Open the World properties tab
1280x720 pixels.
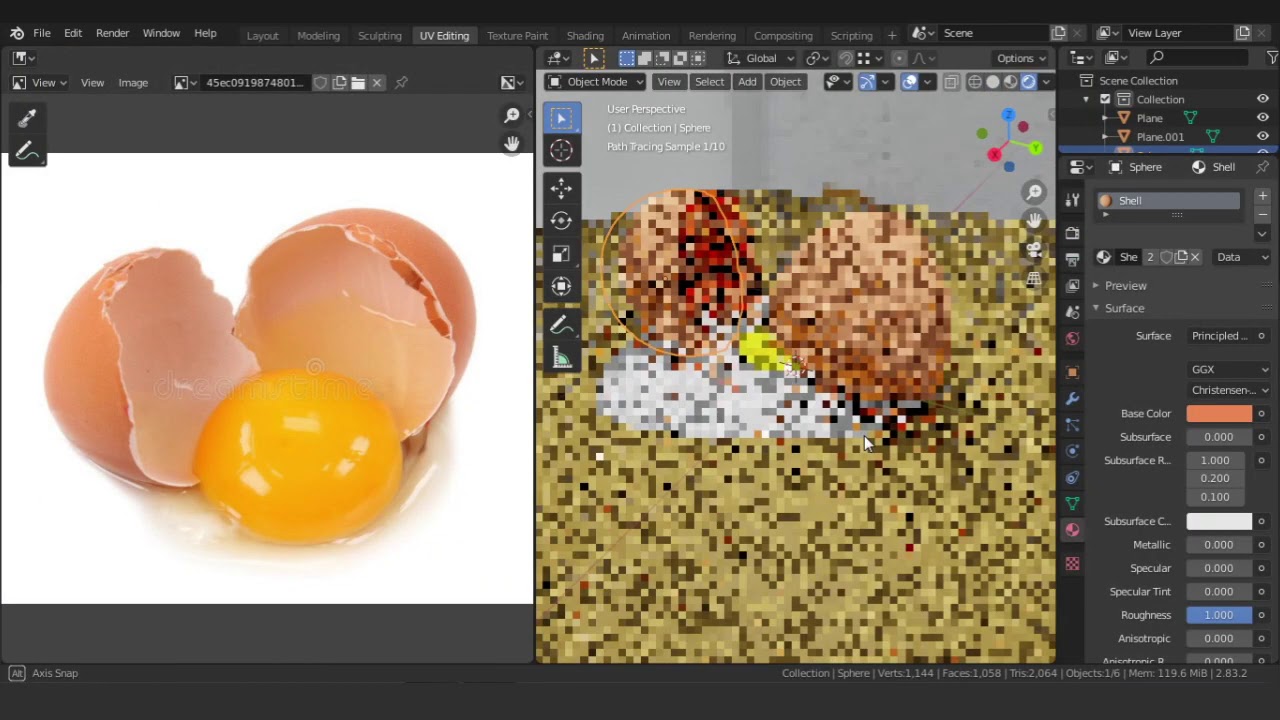(1072, 338)
